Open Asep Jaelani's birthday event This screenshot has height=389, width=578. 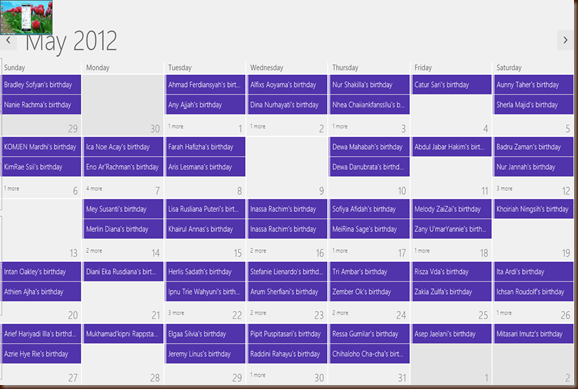452,334
